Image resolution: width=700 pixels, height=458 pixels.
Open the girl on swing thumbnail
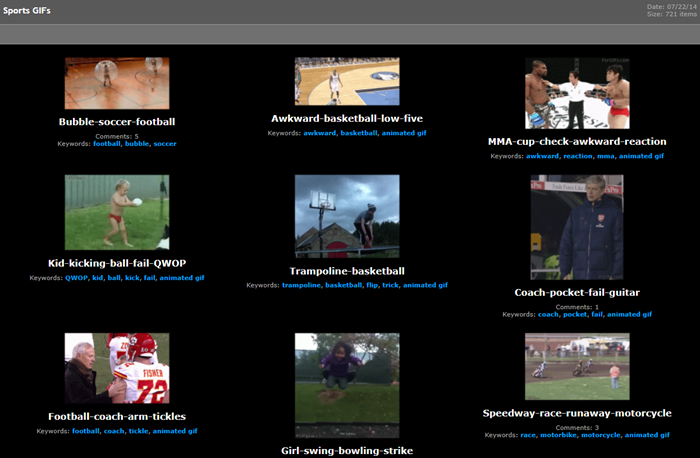click(x=347, y=384)
